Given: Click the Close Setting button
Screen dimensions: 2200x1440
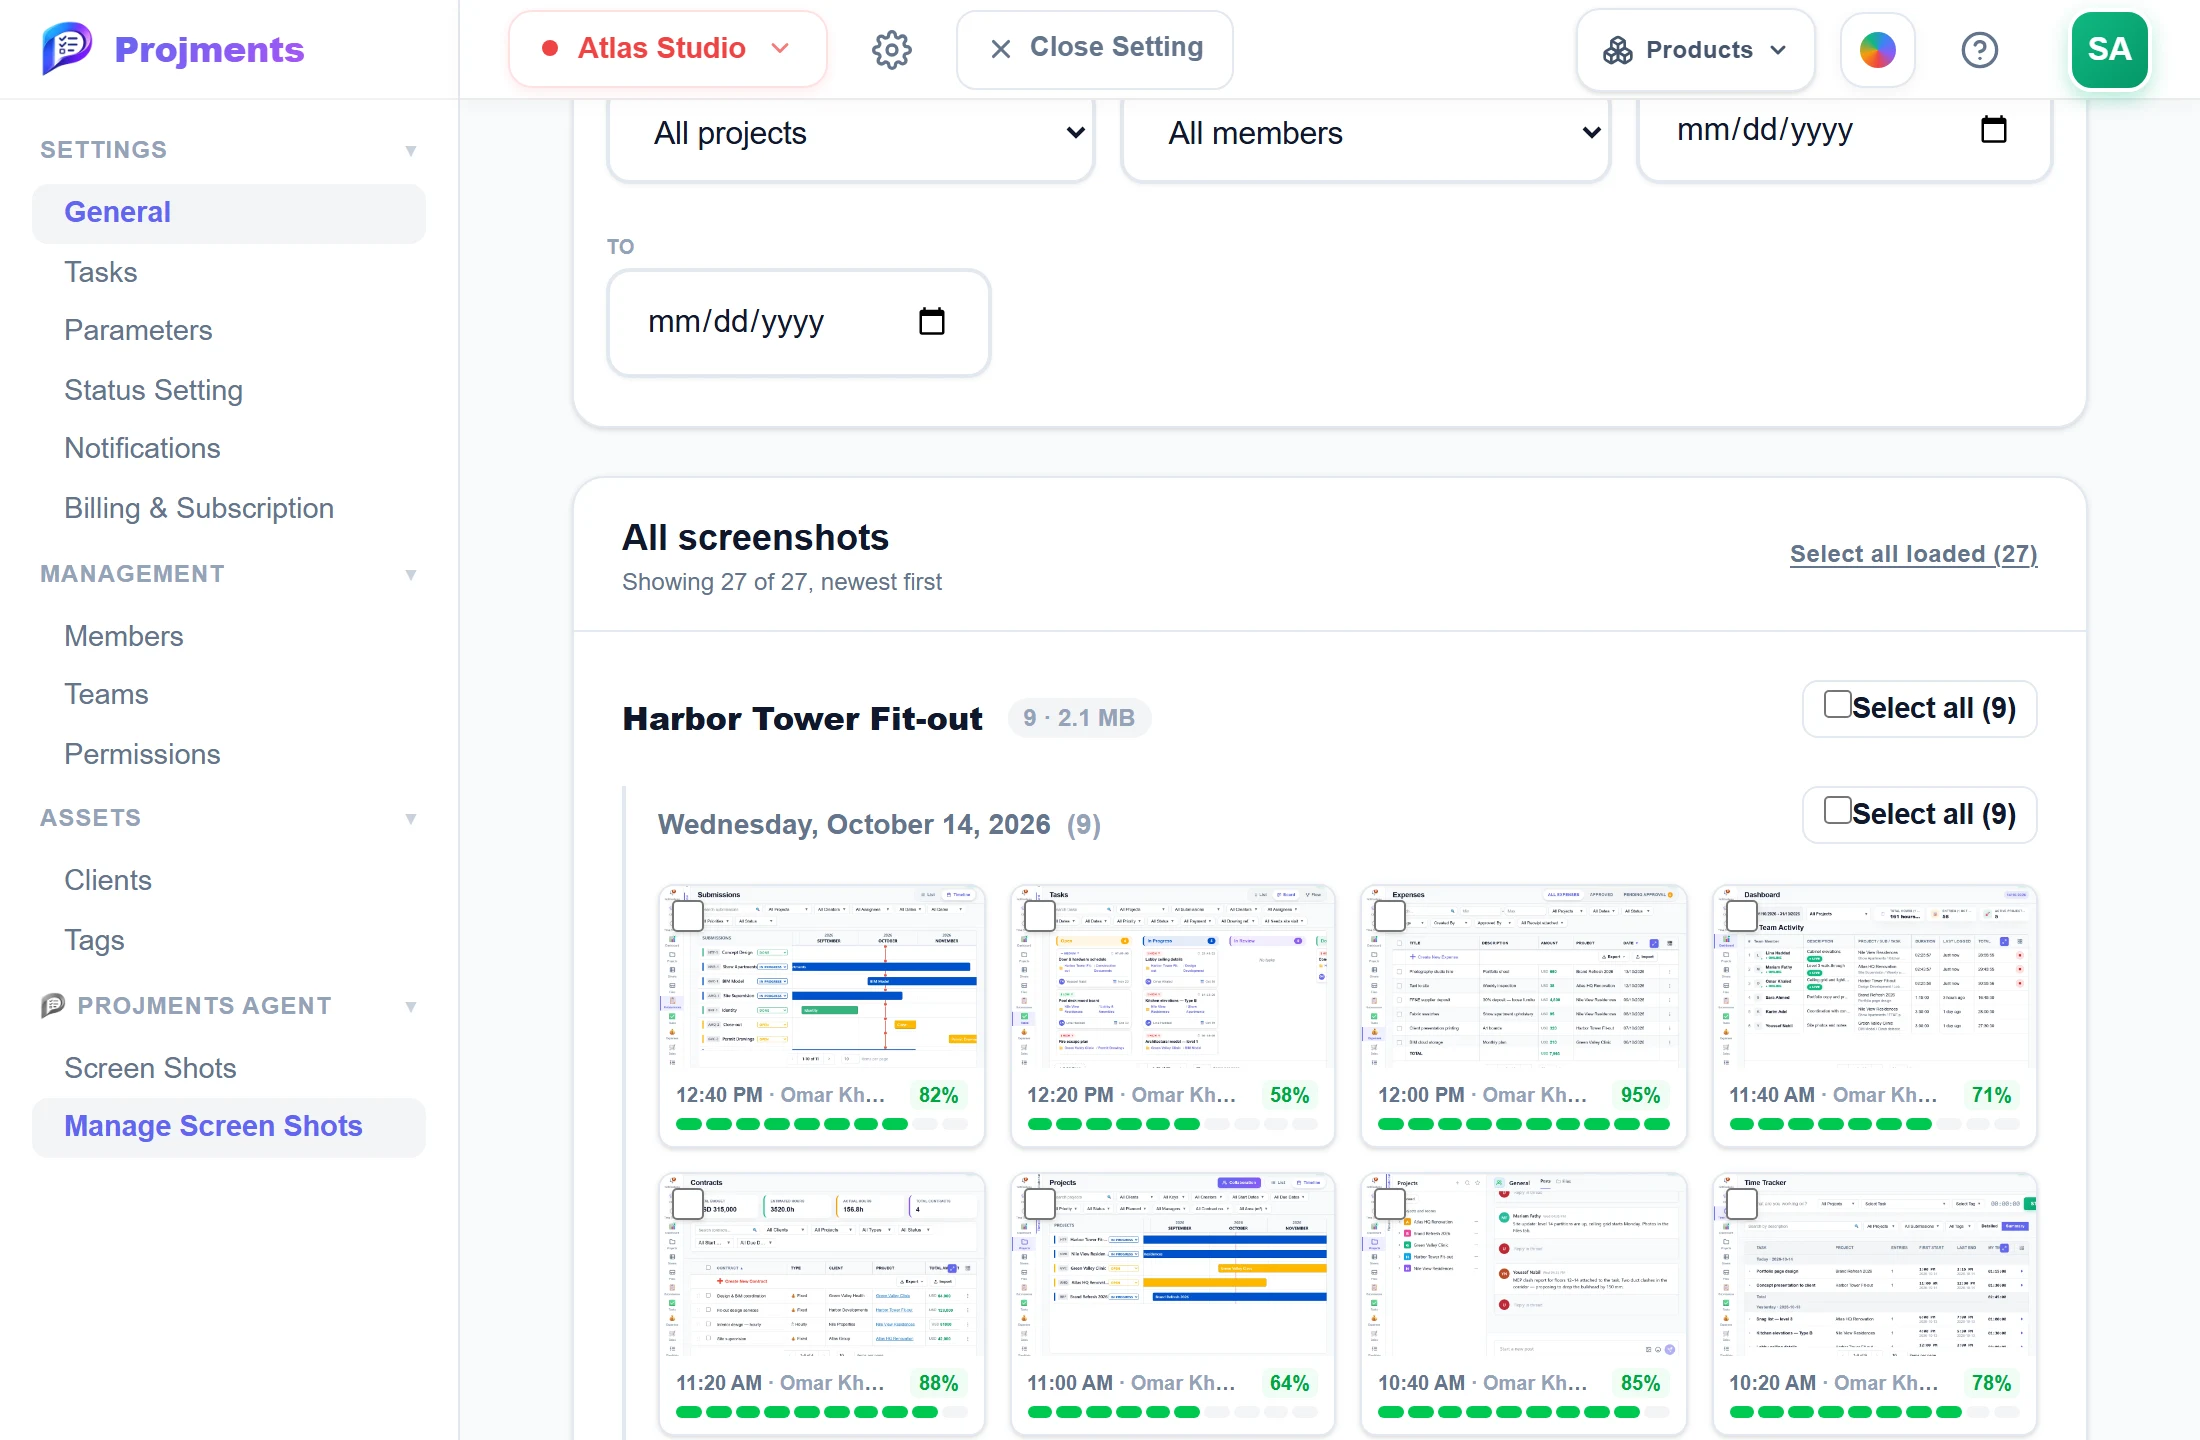Looking at the screenshot, I should 1095,49.
